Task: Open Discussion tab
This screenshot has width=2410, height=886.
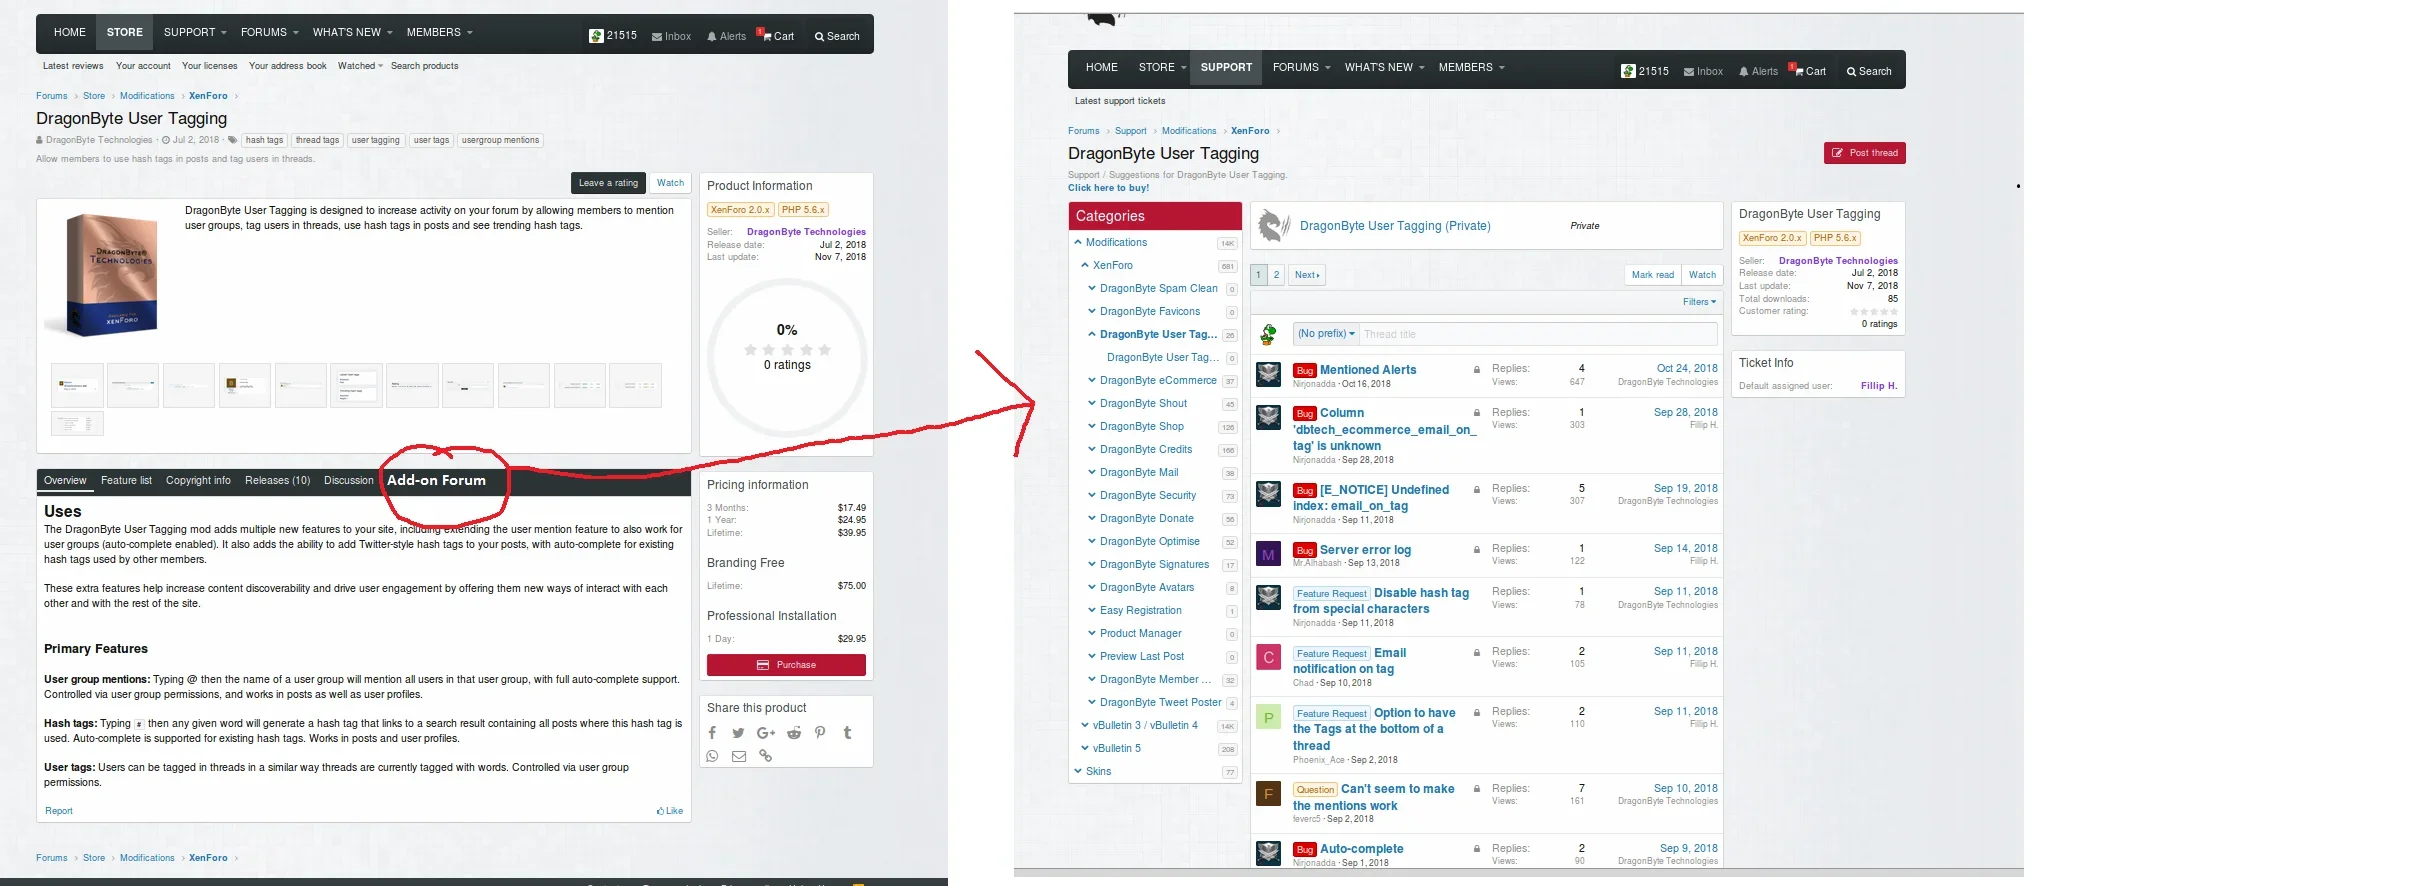Action: [349, 481]
